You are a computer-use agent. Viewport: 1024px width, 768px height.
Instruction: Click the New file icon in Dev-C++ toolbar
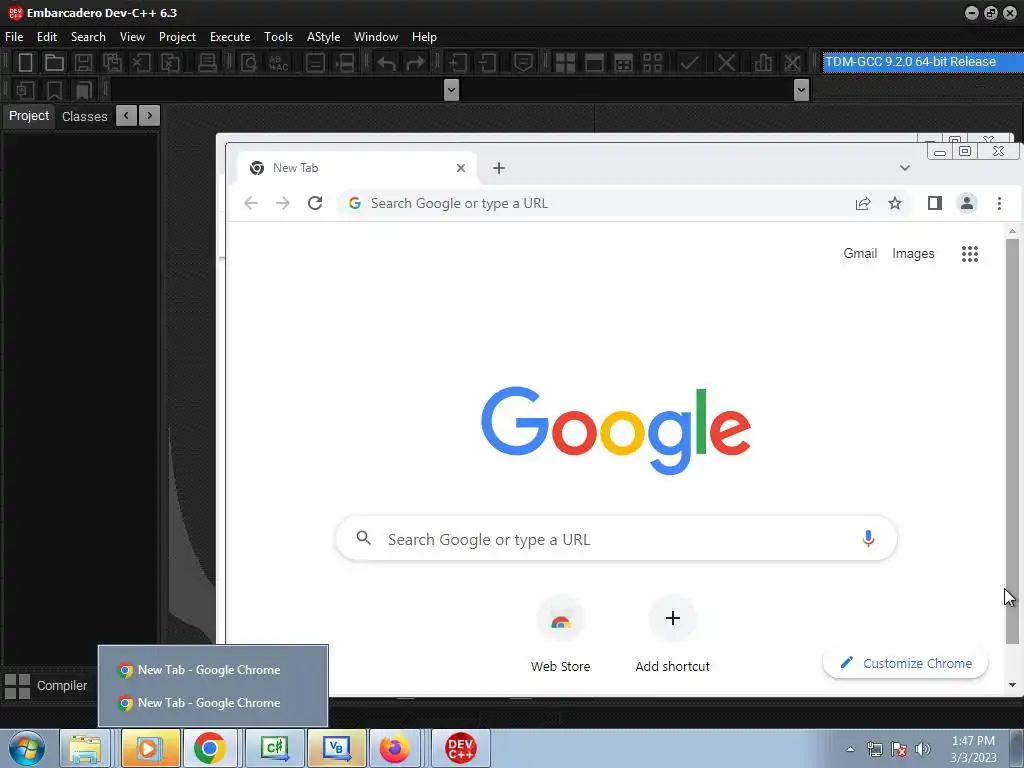(x=25, y=63)
